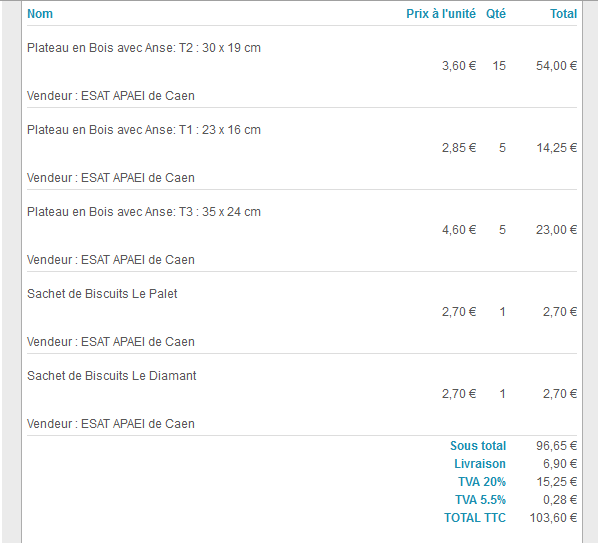Click the TVA 5.5% label
Viewport: 598px width, 543px height.
pyautogui.click(x=481, y=500)
